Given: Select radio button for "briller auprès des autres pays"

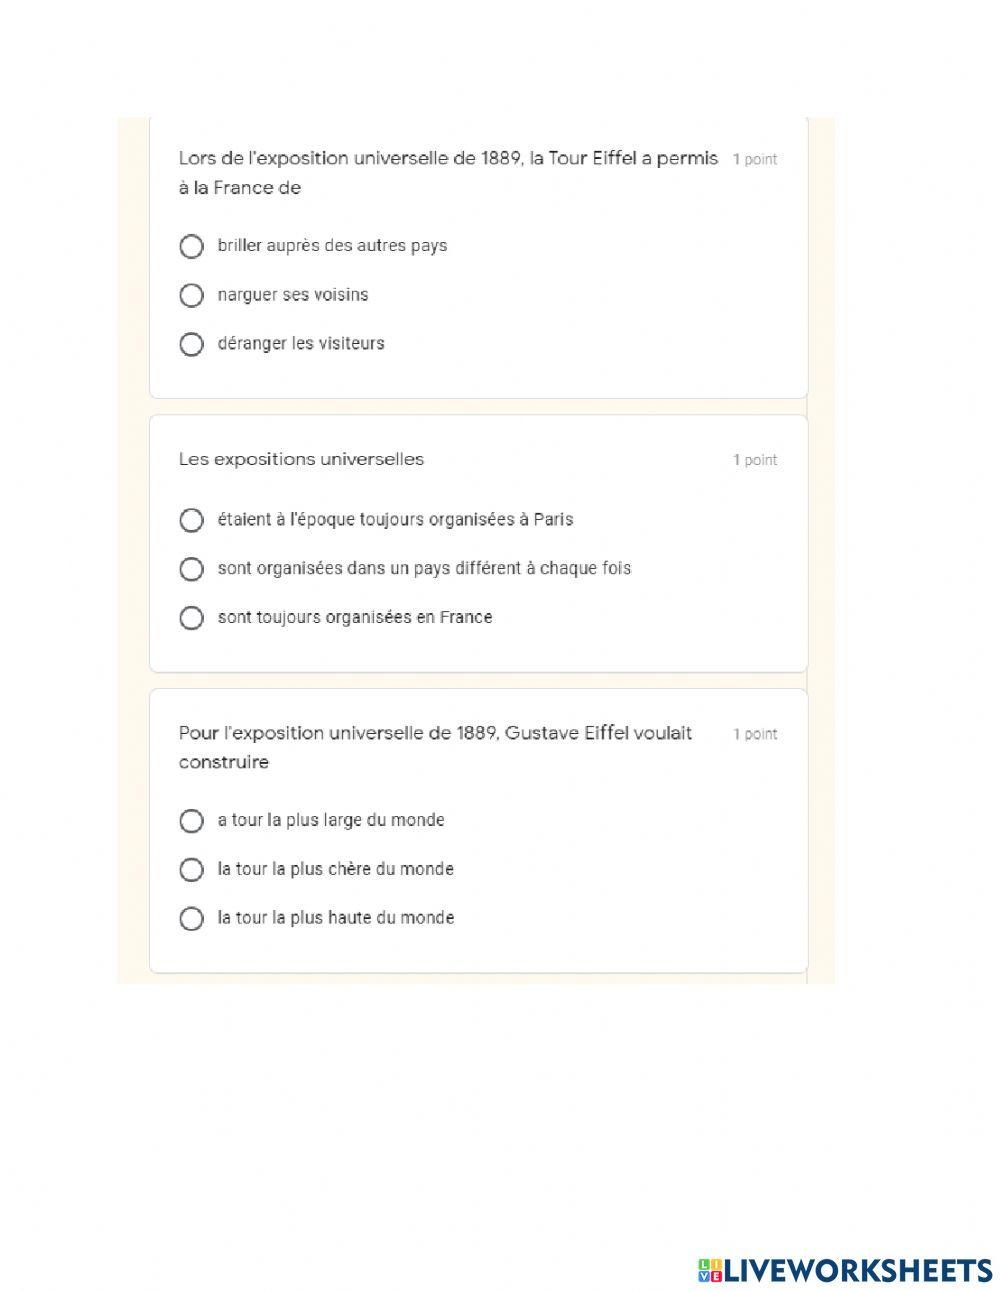Looking at the screenshot, I should [x=191, y=246].
